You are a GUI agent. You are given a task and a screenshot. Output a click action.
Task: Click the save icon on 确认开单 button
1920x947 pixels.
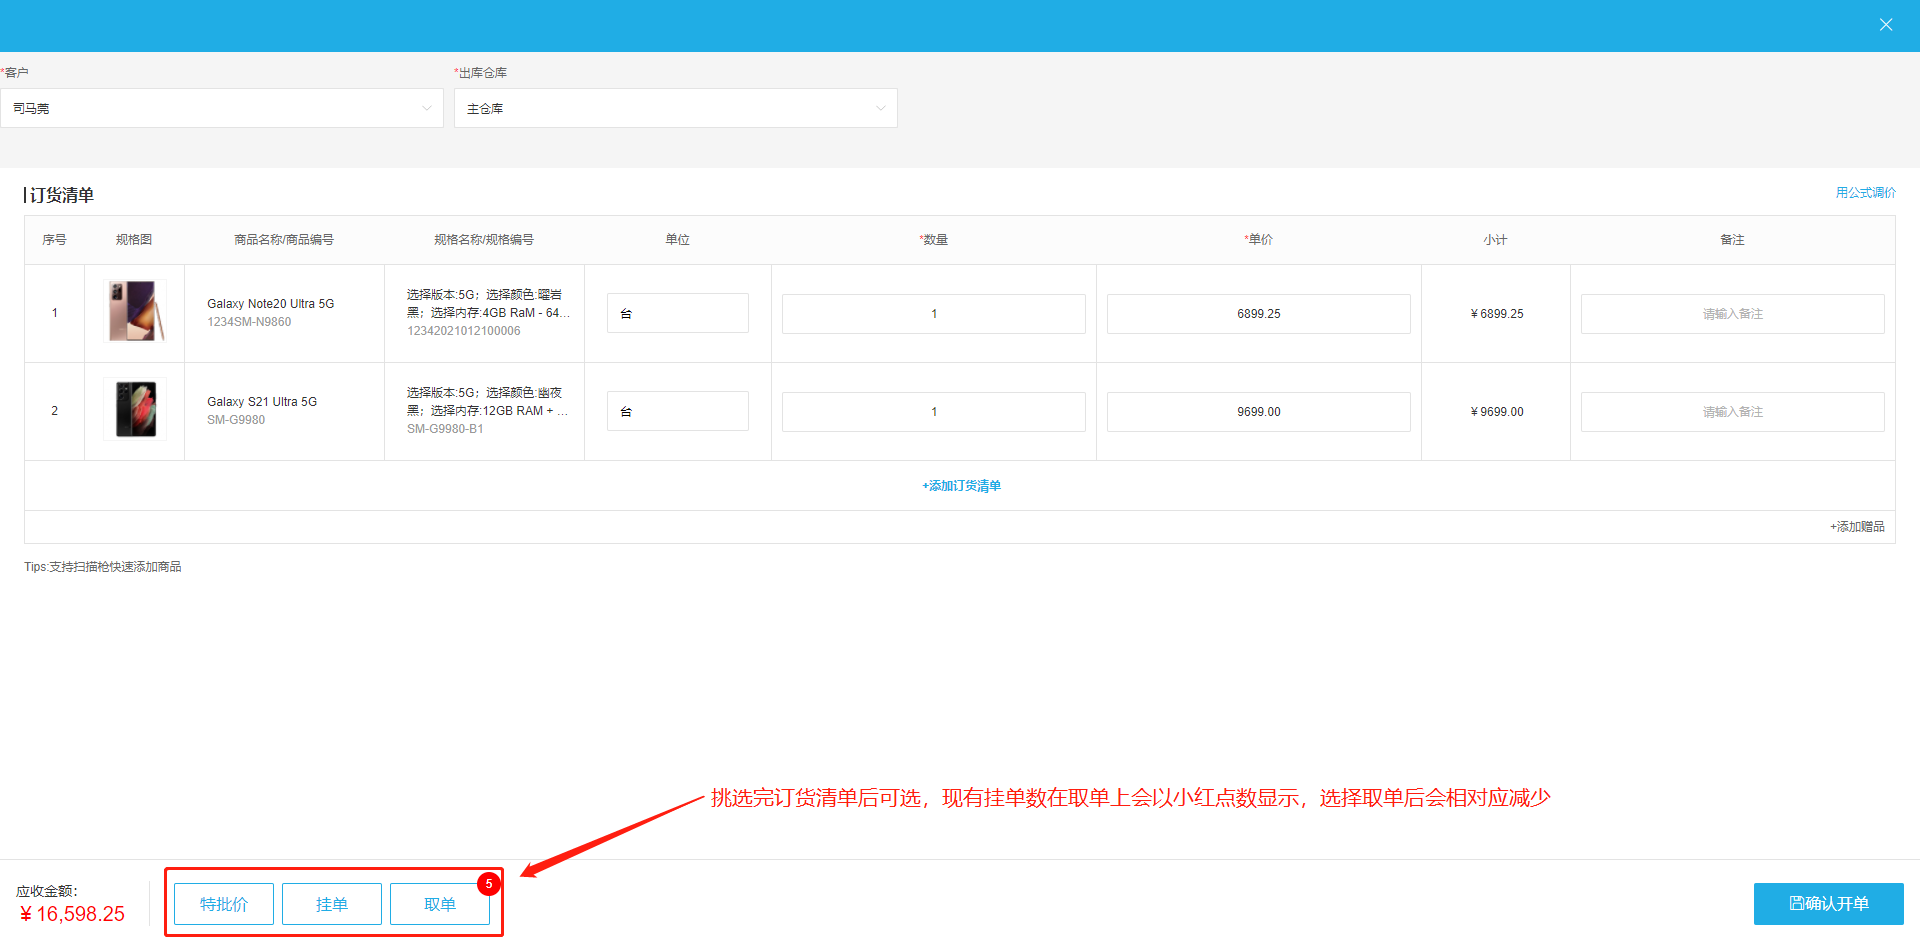1797,903
